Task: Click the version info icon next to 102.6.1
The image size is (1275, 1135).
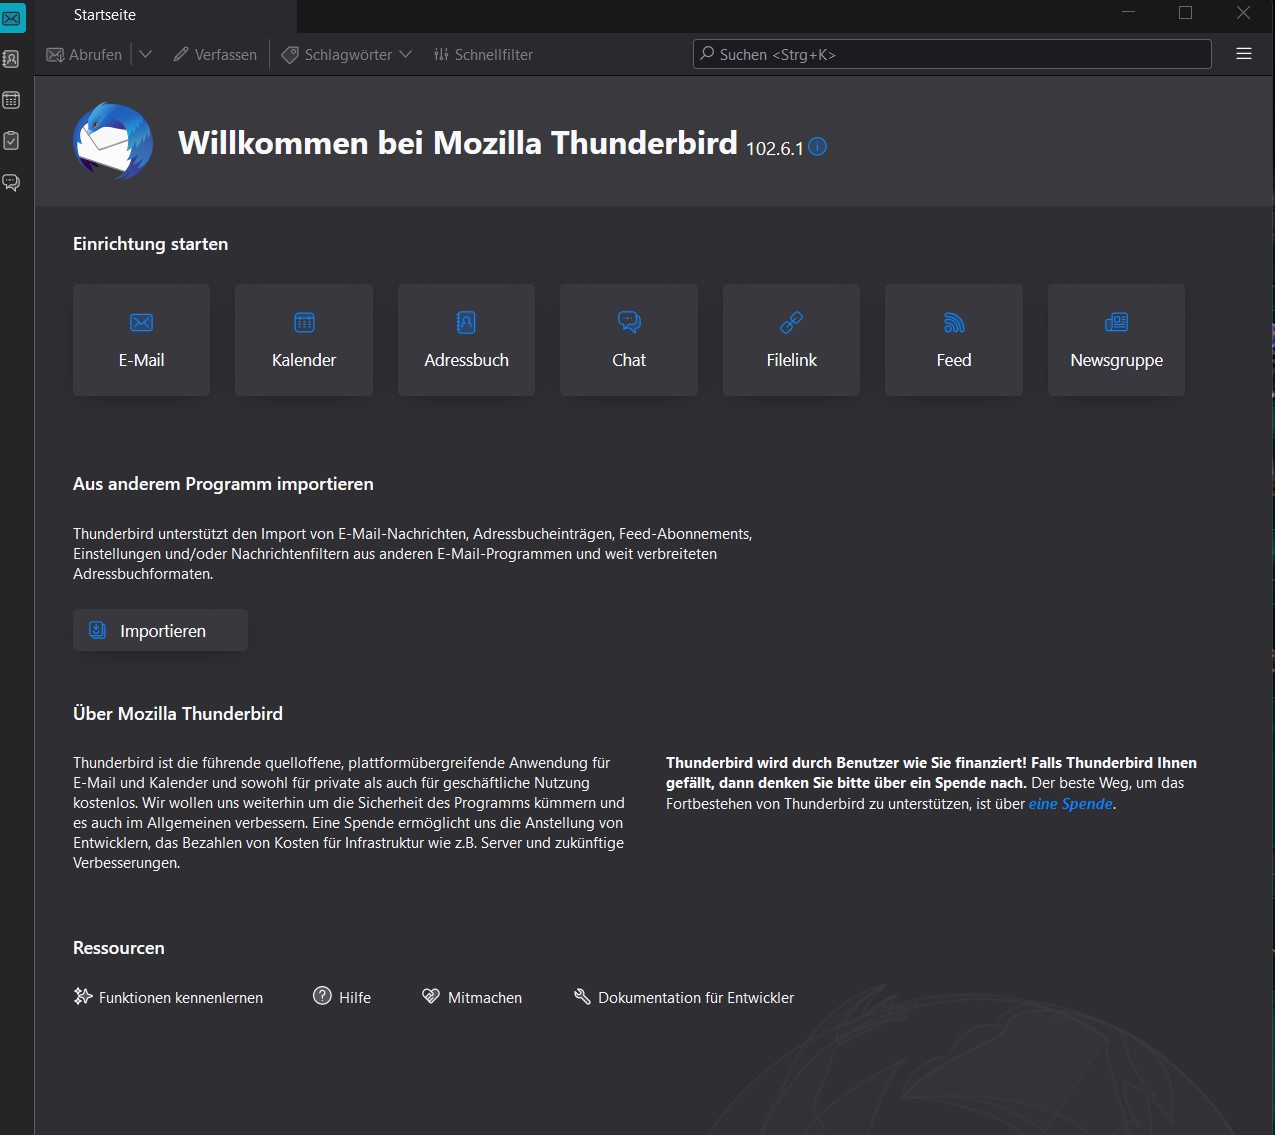Action: coord(818,147)
